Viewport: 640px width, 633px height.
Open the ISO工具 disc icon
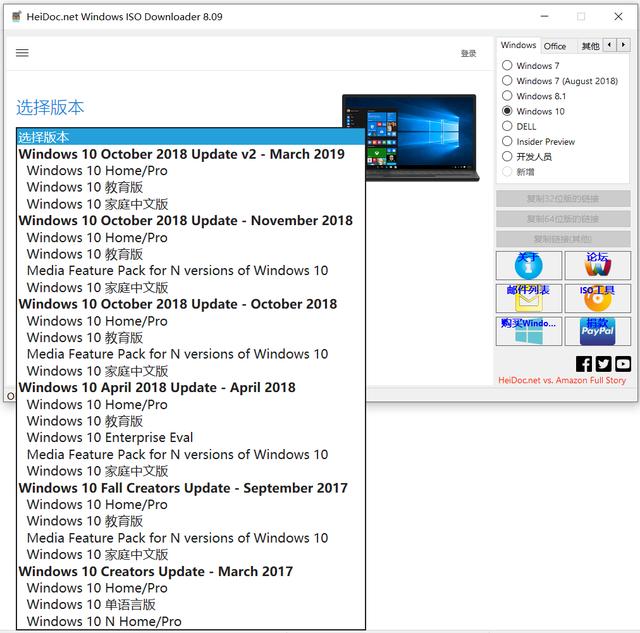point(597,298)
